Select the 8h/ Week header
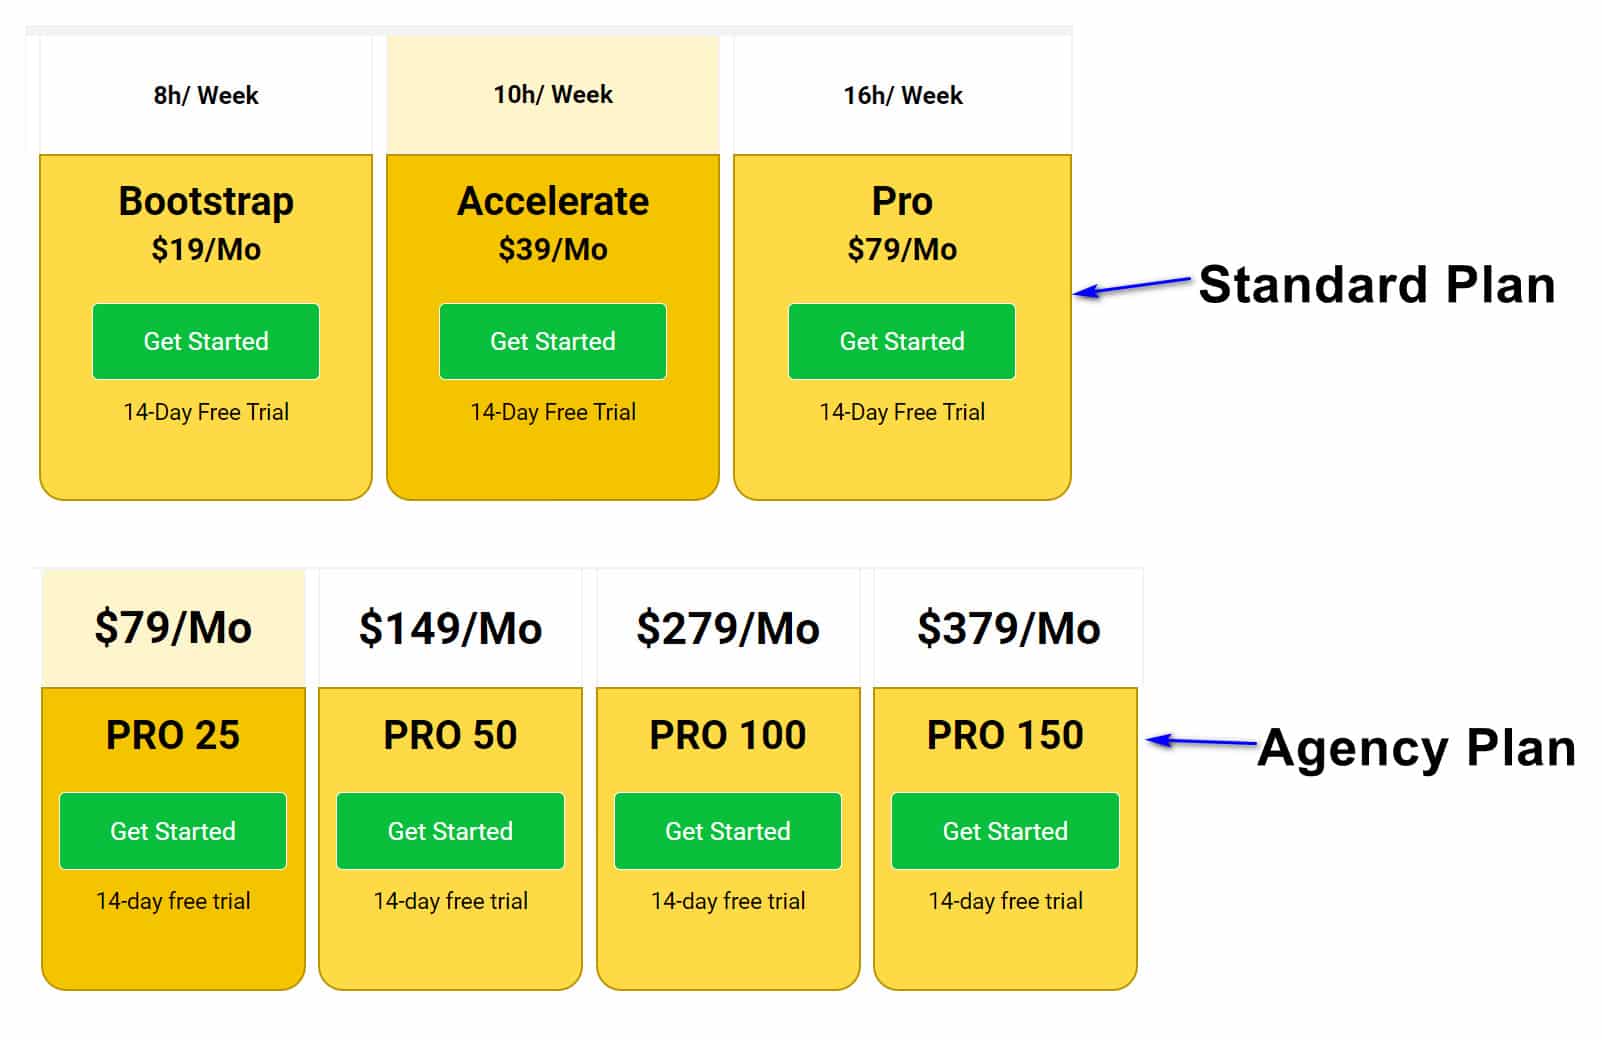Image resolution: width=1602 pixels, height=1040 pixels. point(205,95)
